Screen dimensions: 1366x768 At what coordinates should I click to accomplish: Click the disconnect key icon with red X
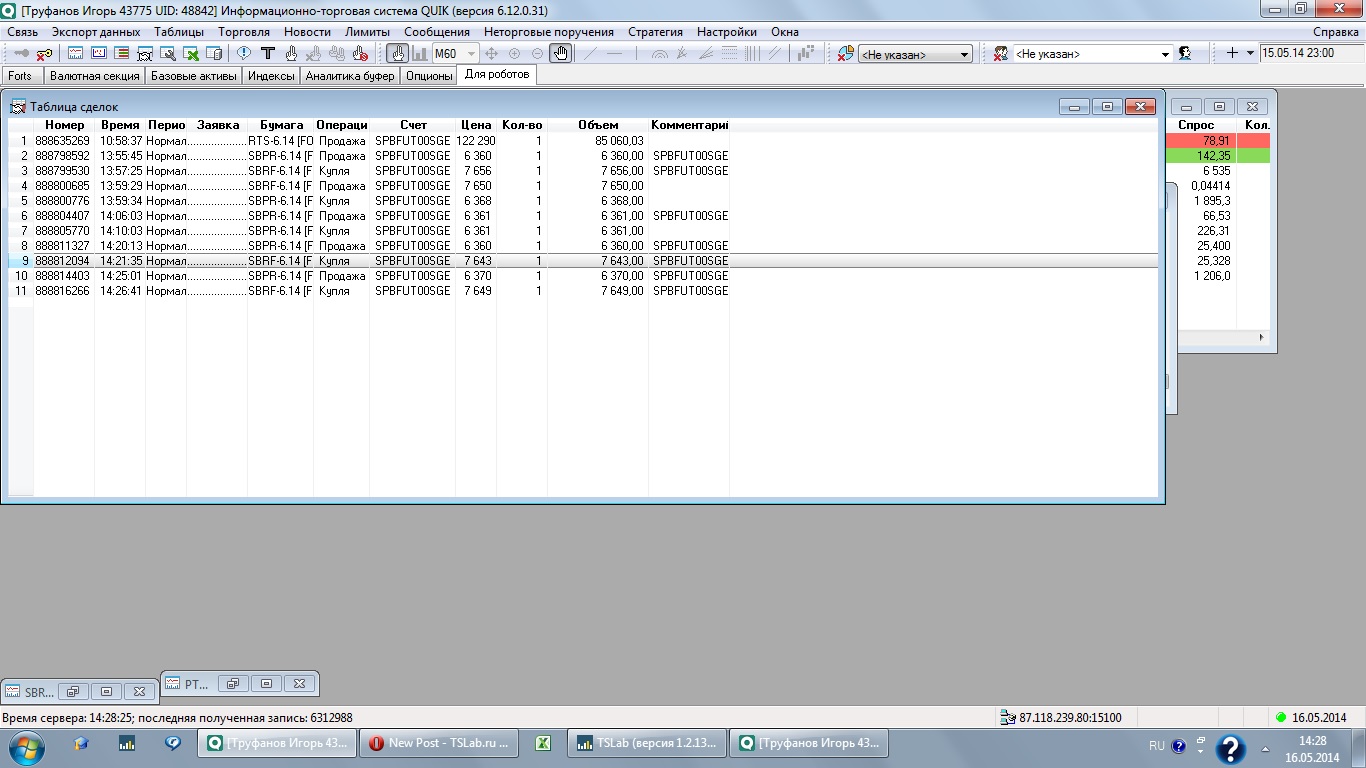44,53
